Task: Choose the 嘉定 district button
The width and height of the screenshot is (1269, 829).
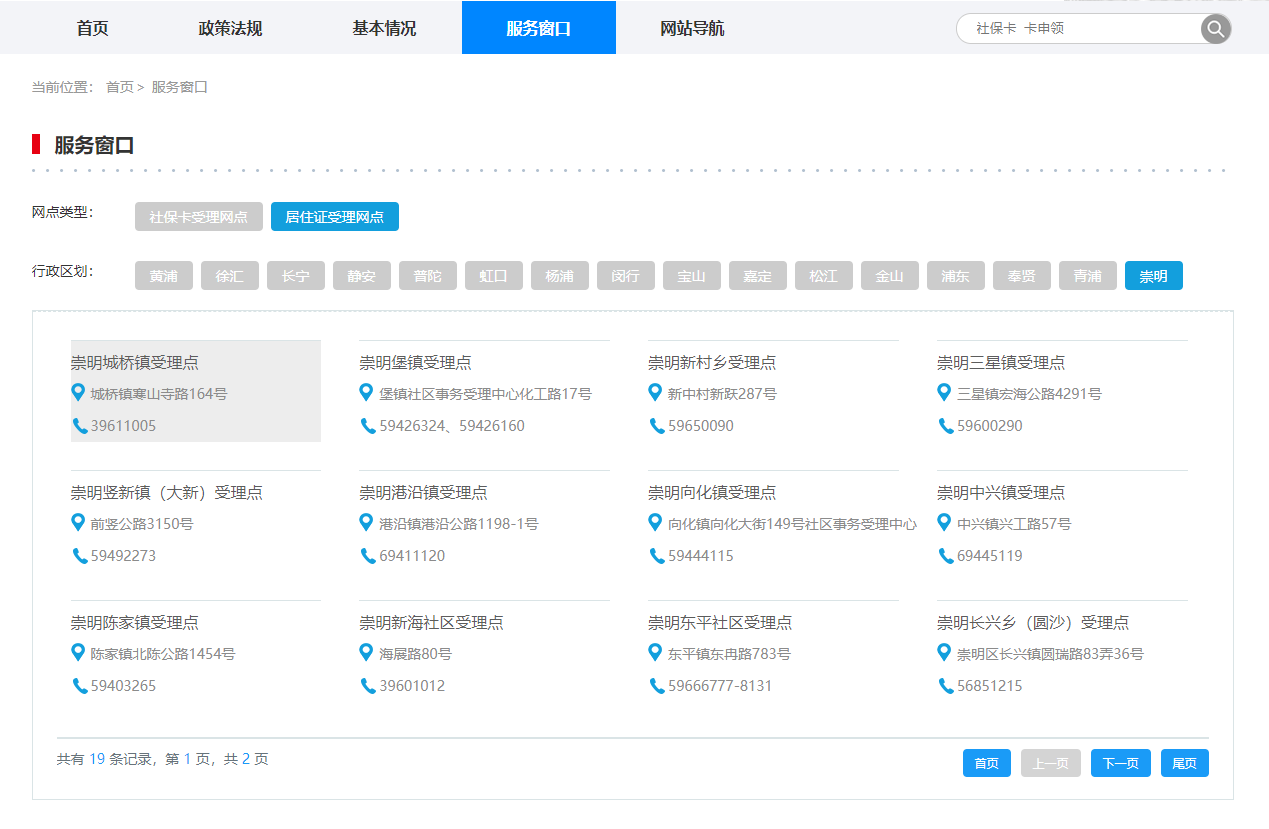Action: [758, 276]
